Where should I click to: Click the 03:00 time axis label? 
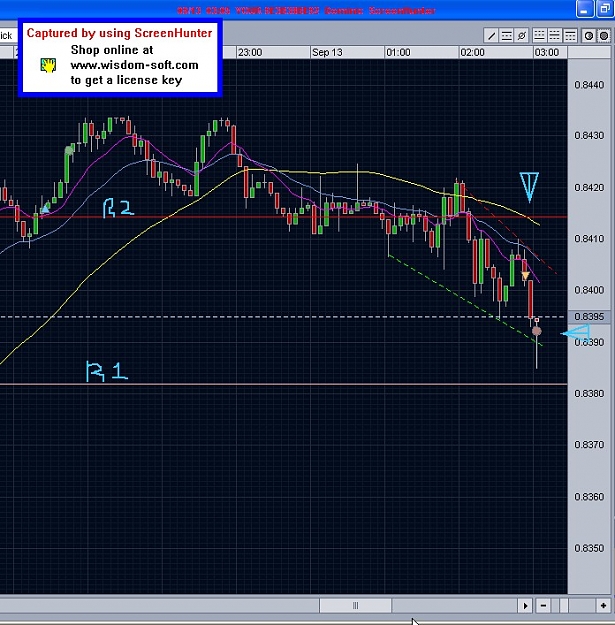[x=546, y=53]
